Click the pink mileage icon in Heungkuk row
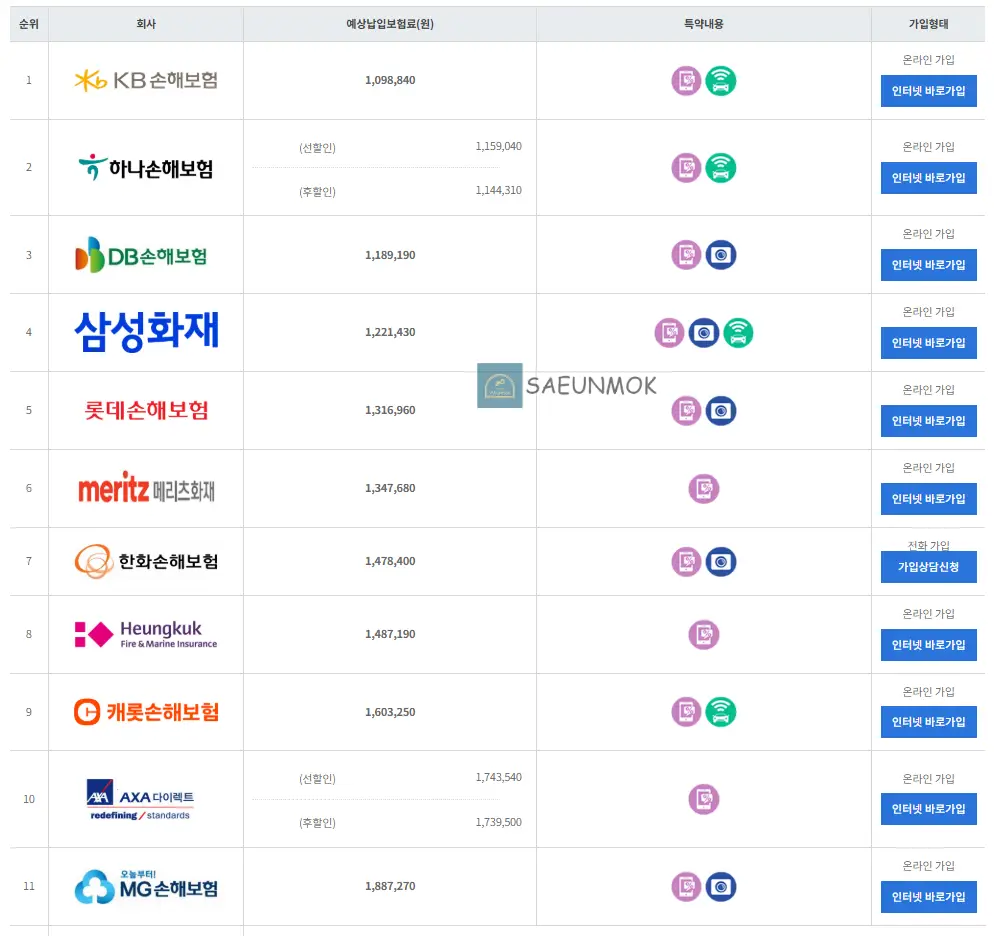This screenshot has height=936, width=994. pyautogui.click(x=704, y=635)
